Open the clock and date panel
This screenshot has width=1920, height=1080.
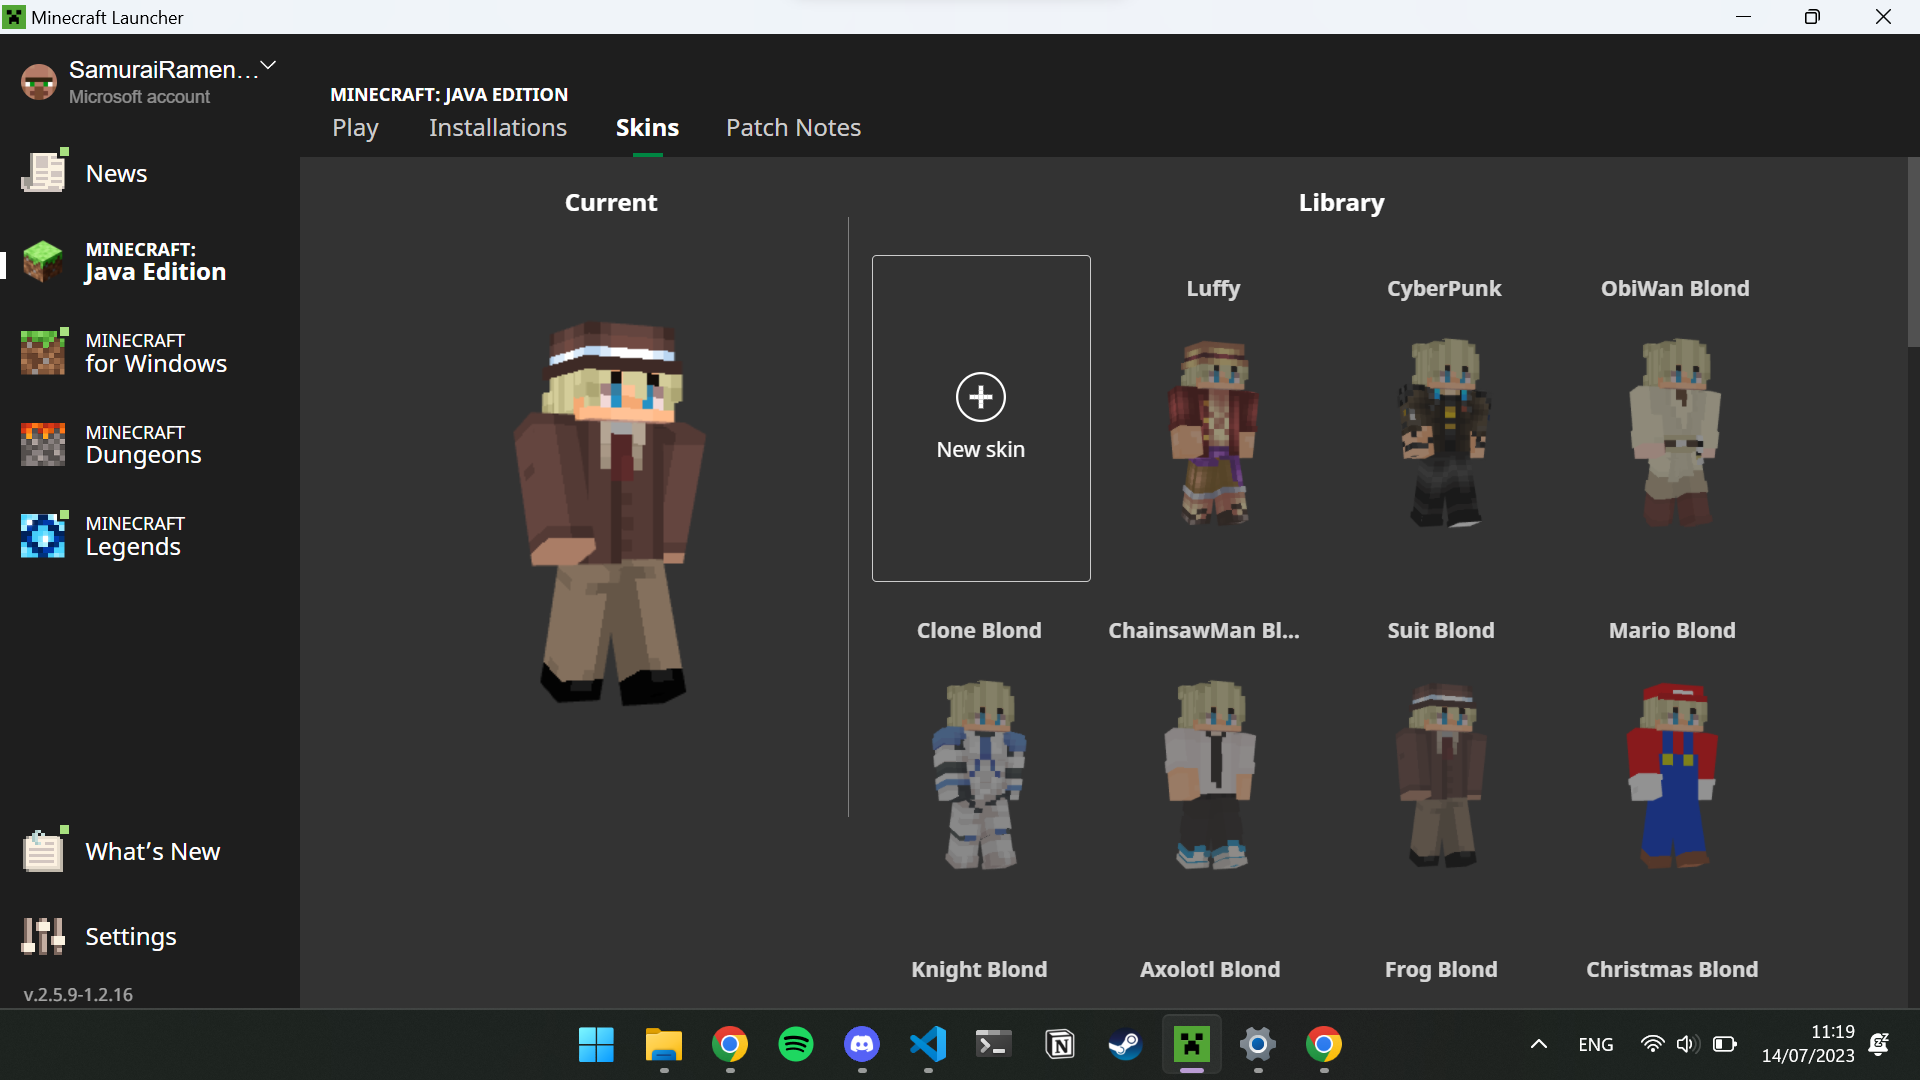pyautogui.click(x=1808, y=1044)
